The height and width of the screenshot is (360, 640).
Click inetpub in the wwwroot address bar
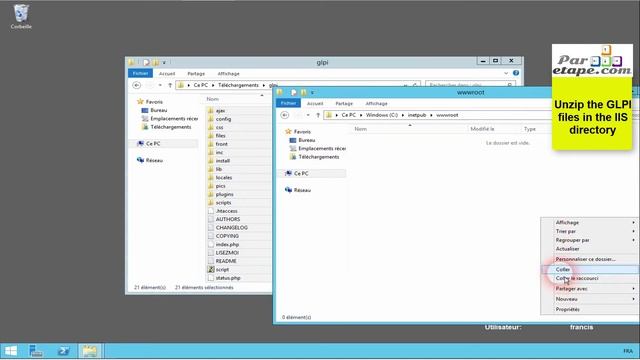417,115
